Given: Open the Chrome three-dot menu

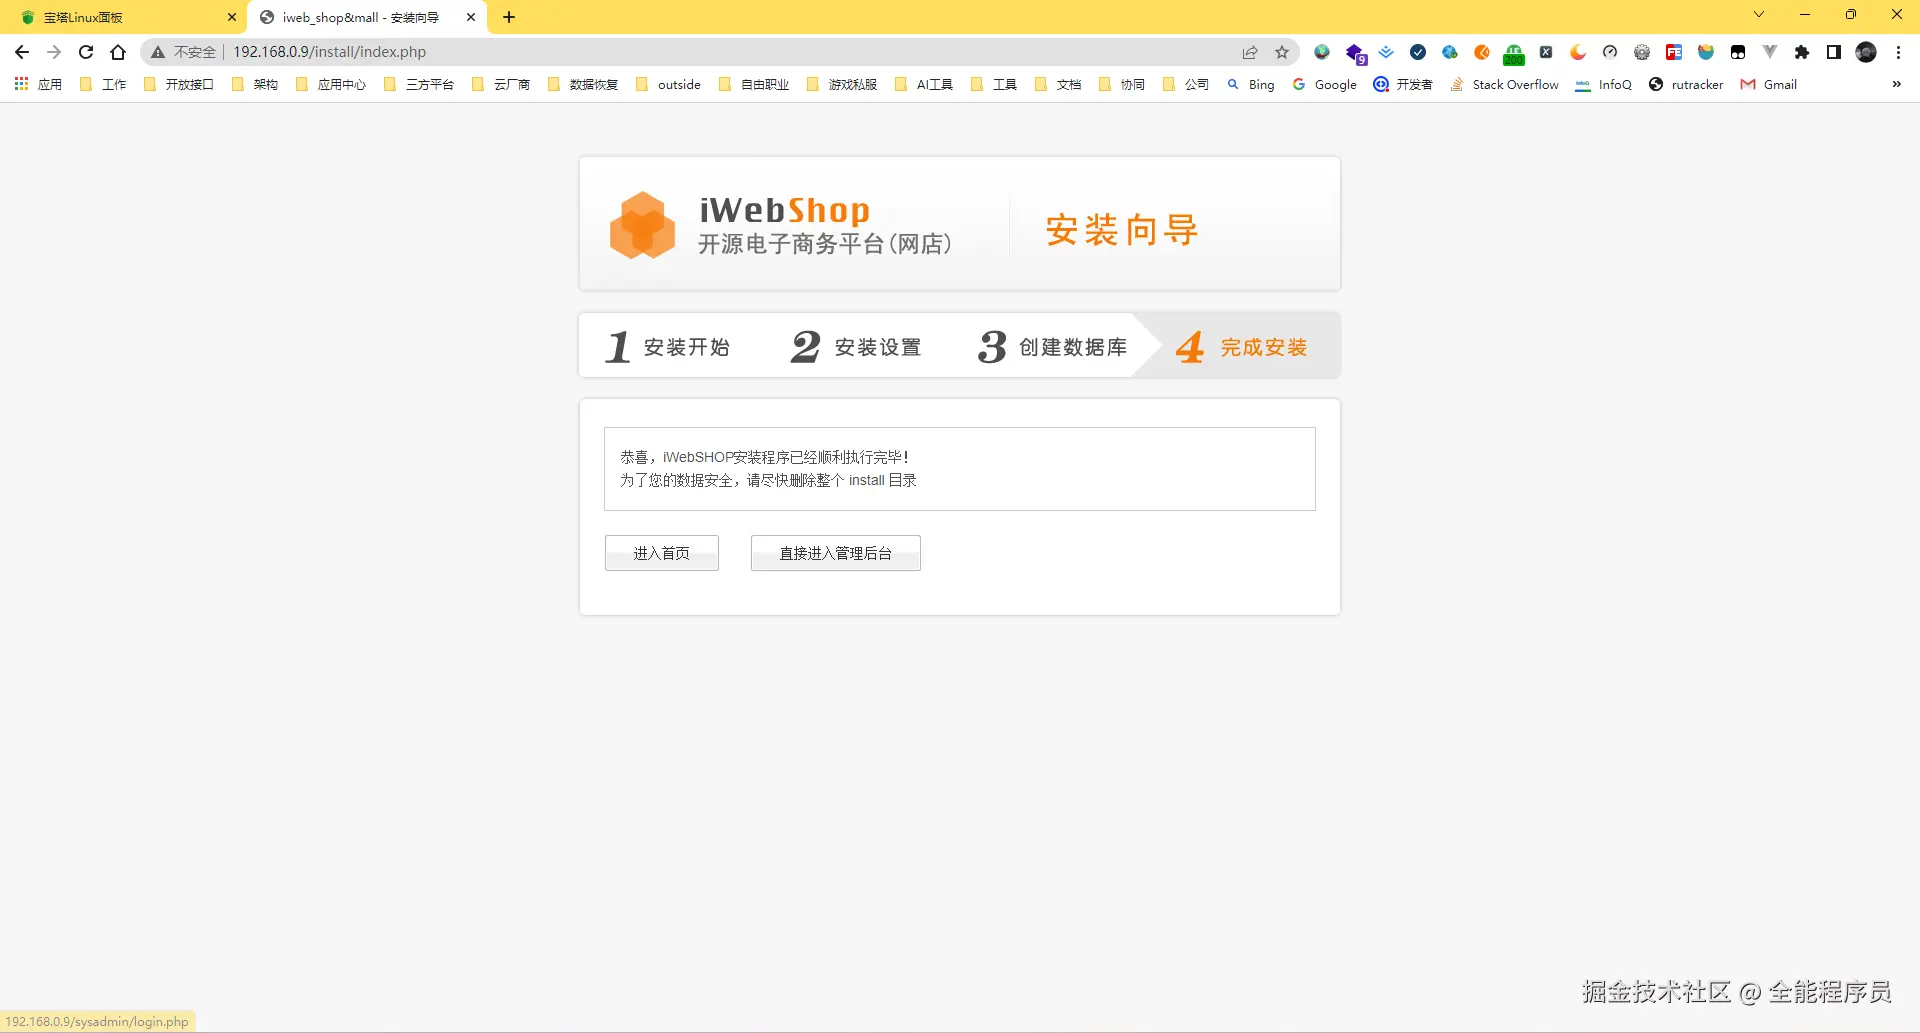Looking at the screenshot, I should click(x=1898, y=52).
